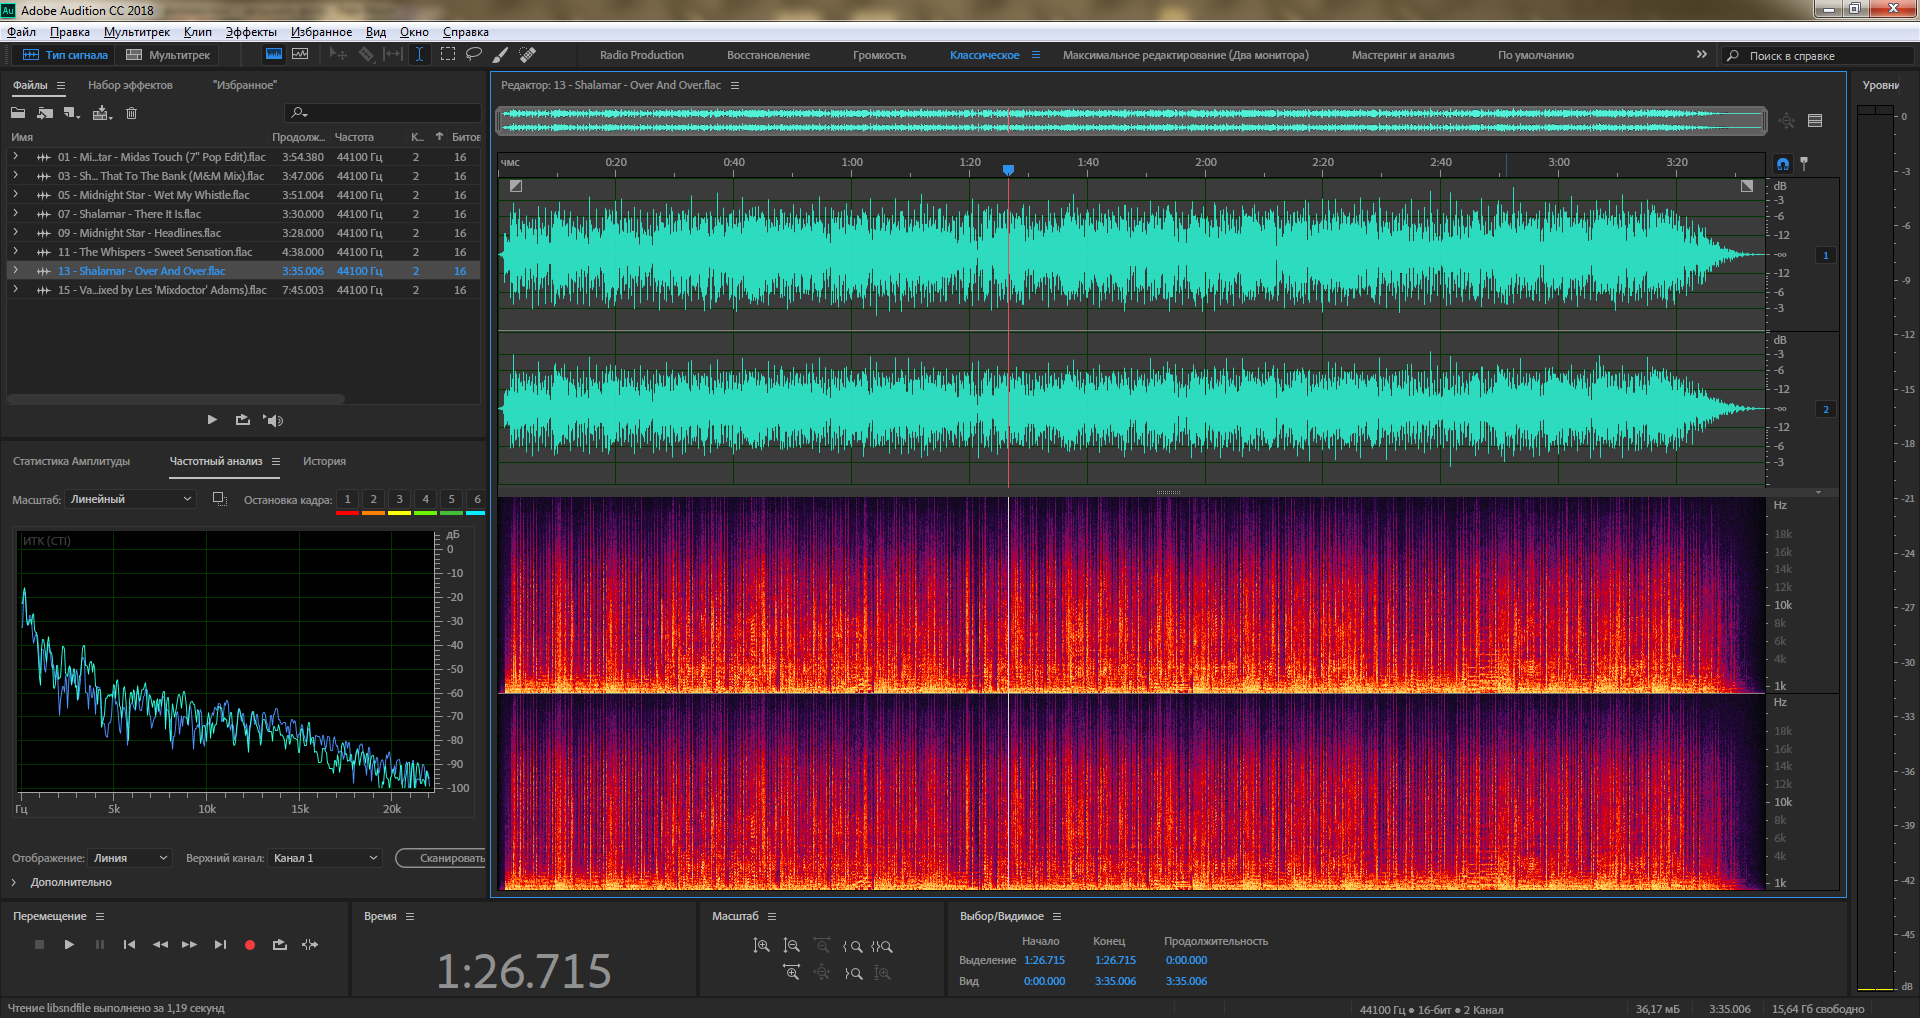Click zoom to in point icon
Viewport: 1920px width, 1018px height.
click(852, 946)
